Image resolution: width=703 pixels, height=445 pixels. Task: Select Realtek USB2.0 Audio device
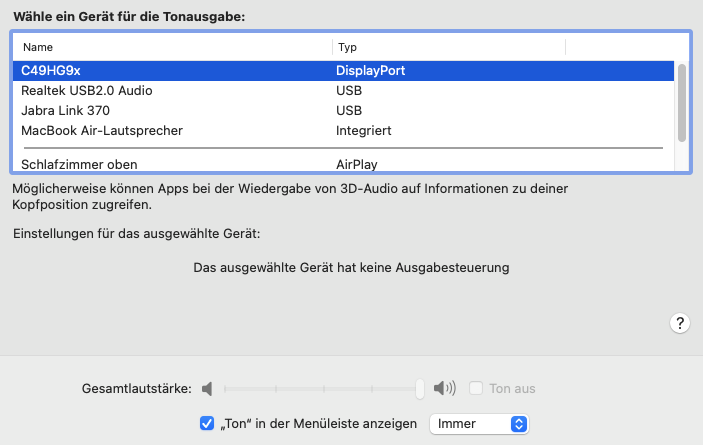click(87, 91)
